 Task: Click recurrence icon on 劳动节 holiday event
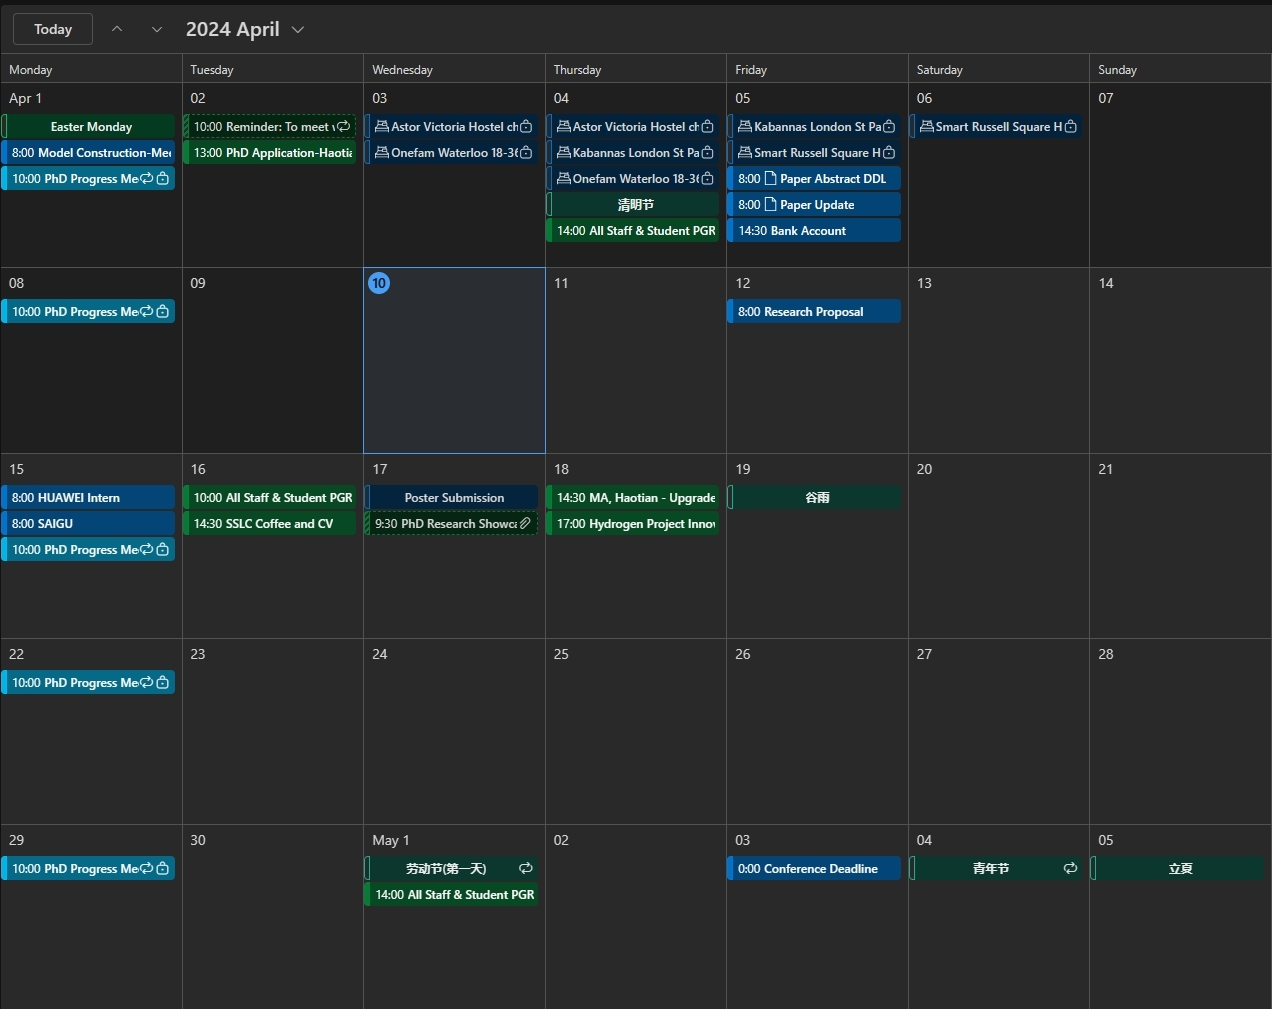pos(525,868)
